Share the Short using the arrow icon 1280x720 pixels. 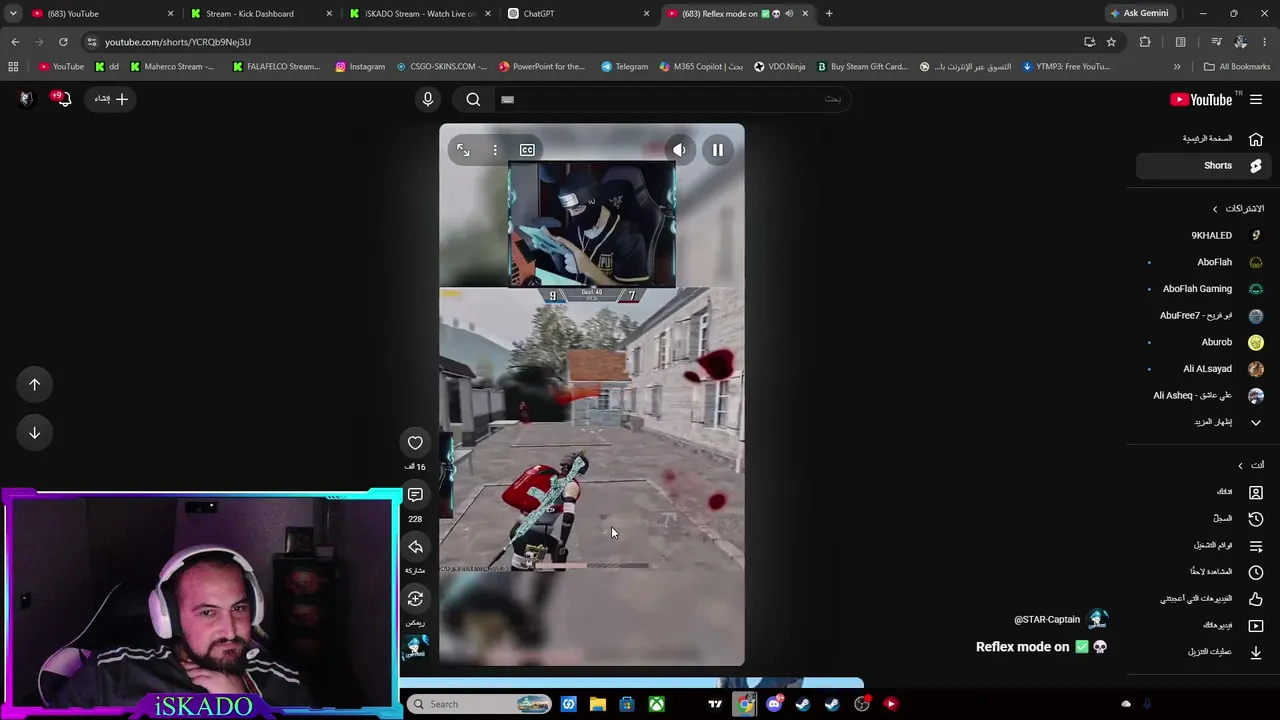415,547
